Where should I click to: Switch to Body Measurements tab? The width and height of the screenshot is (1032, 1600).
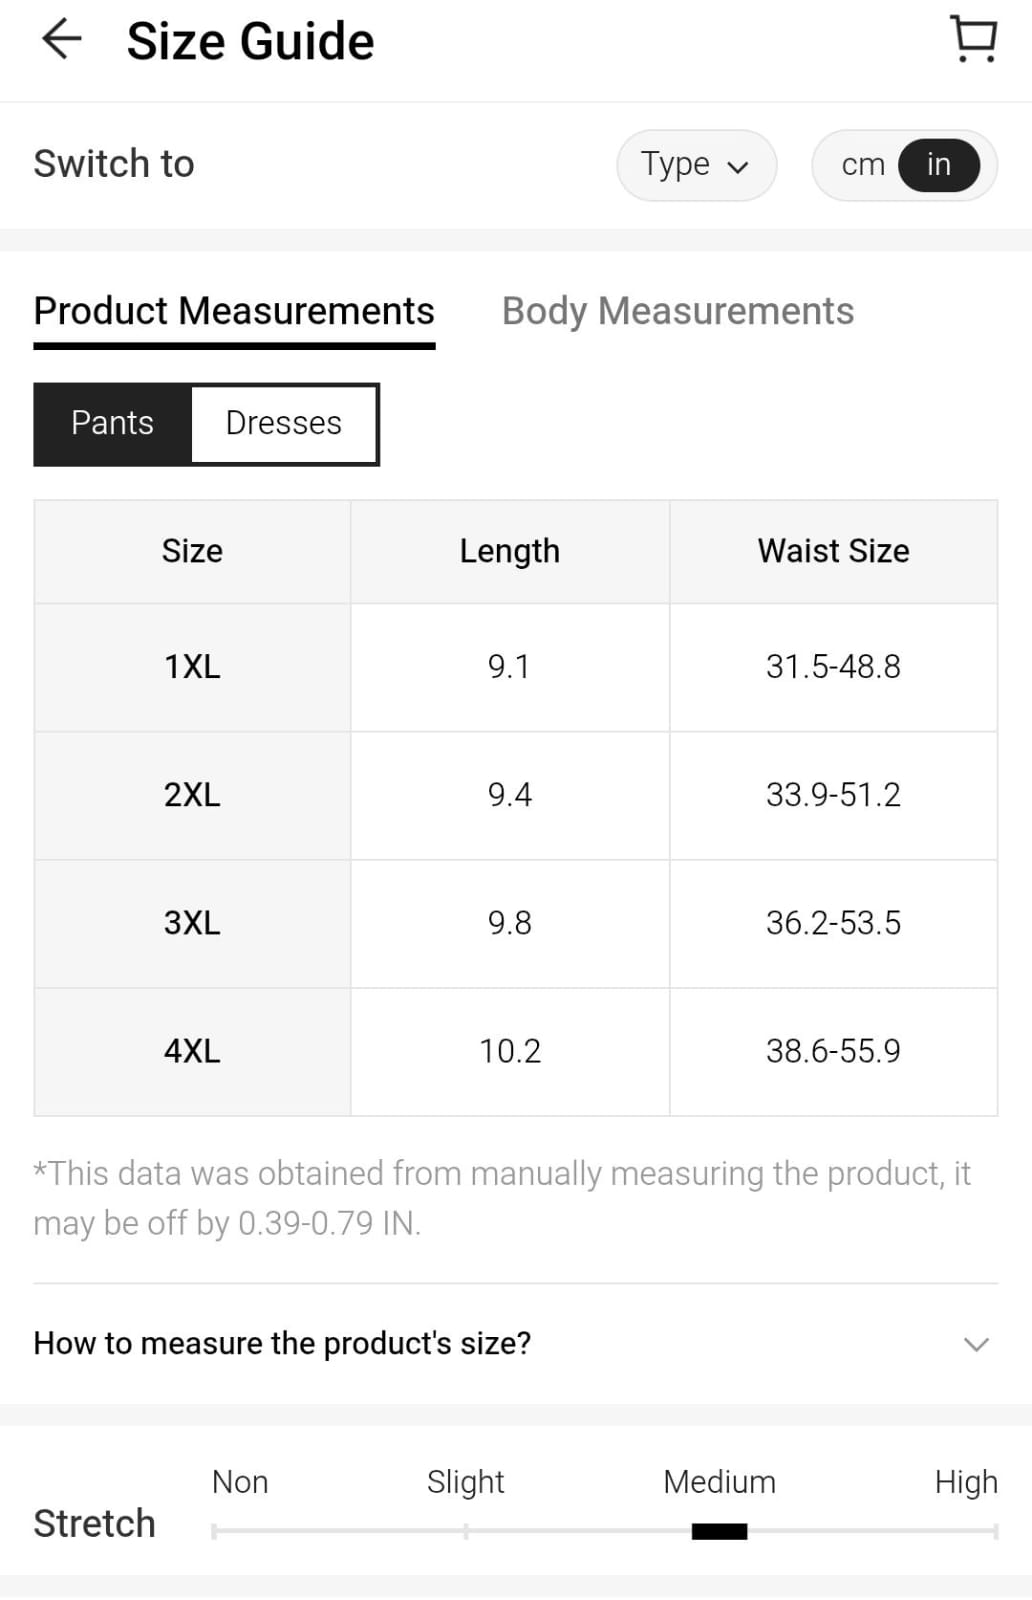tap(677, 311)
